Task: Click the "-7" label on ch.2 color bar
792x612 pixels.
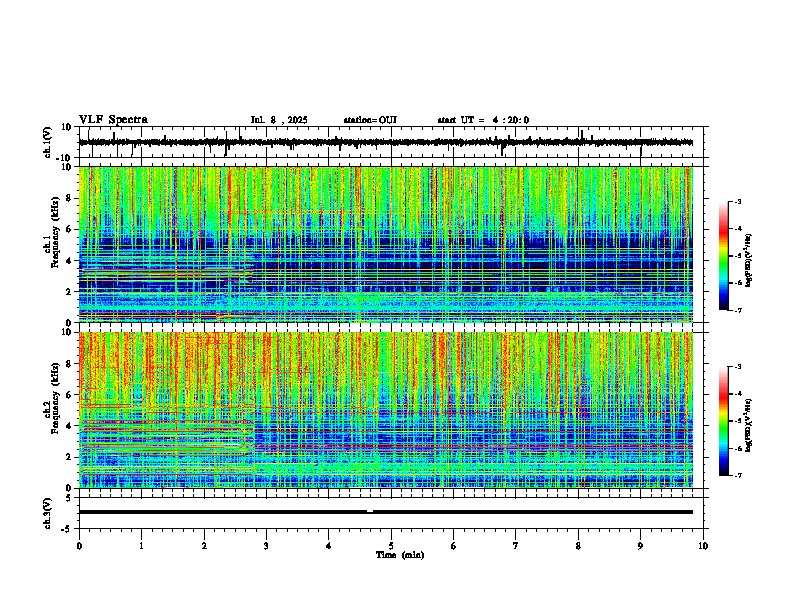Action: [x=737, y=476]
